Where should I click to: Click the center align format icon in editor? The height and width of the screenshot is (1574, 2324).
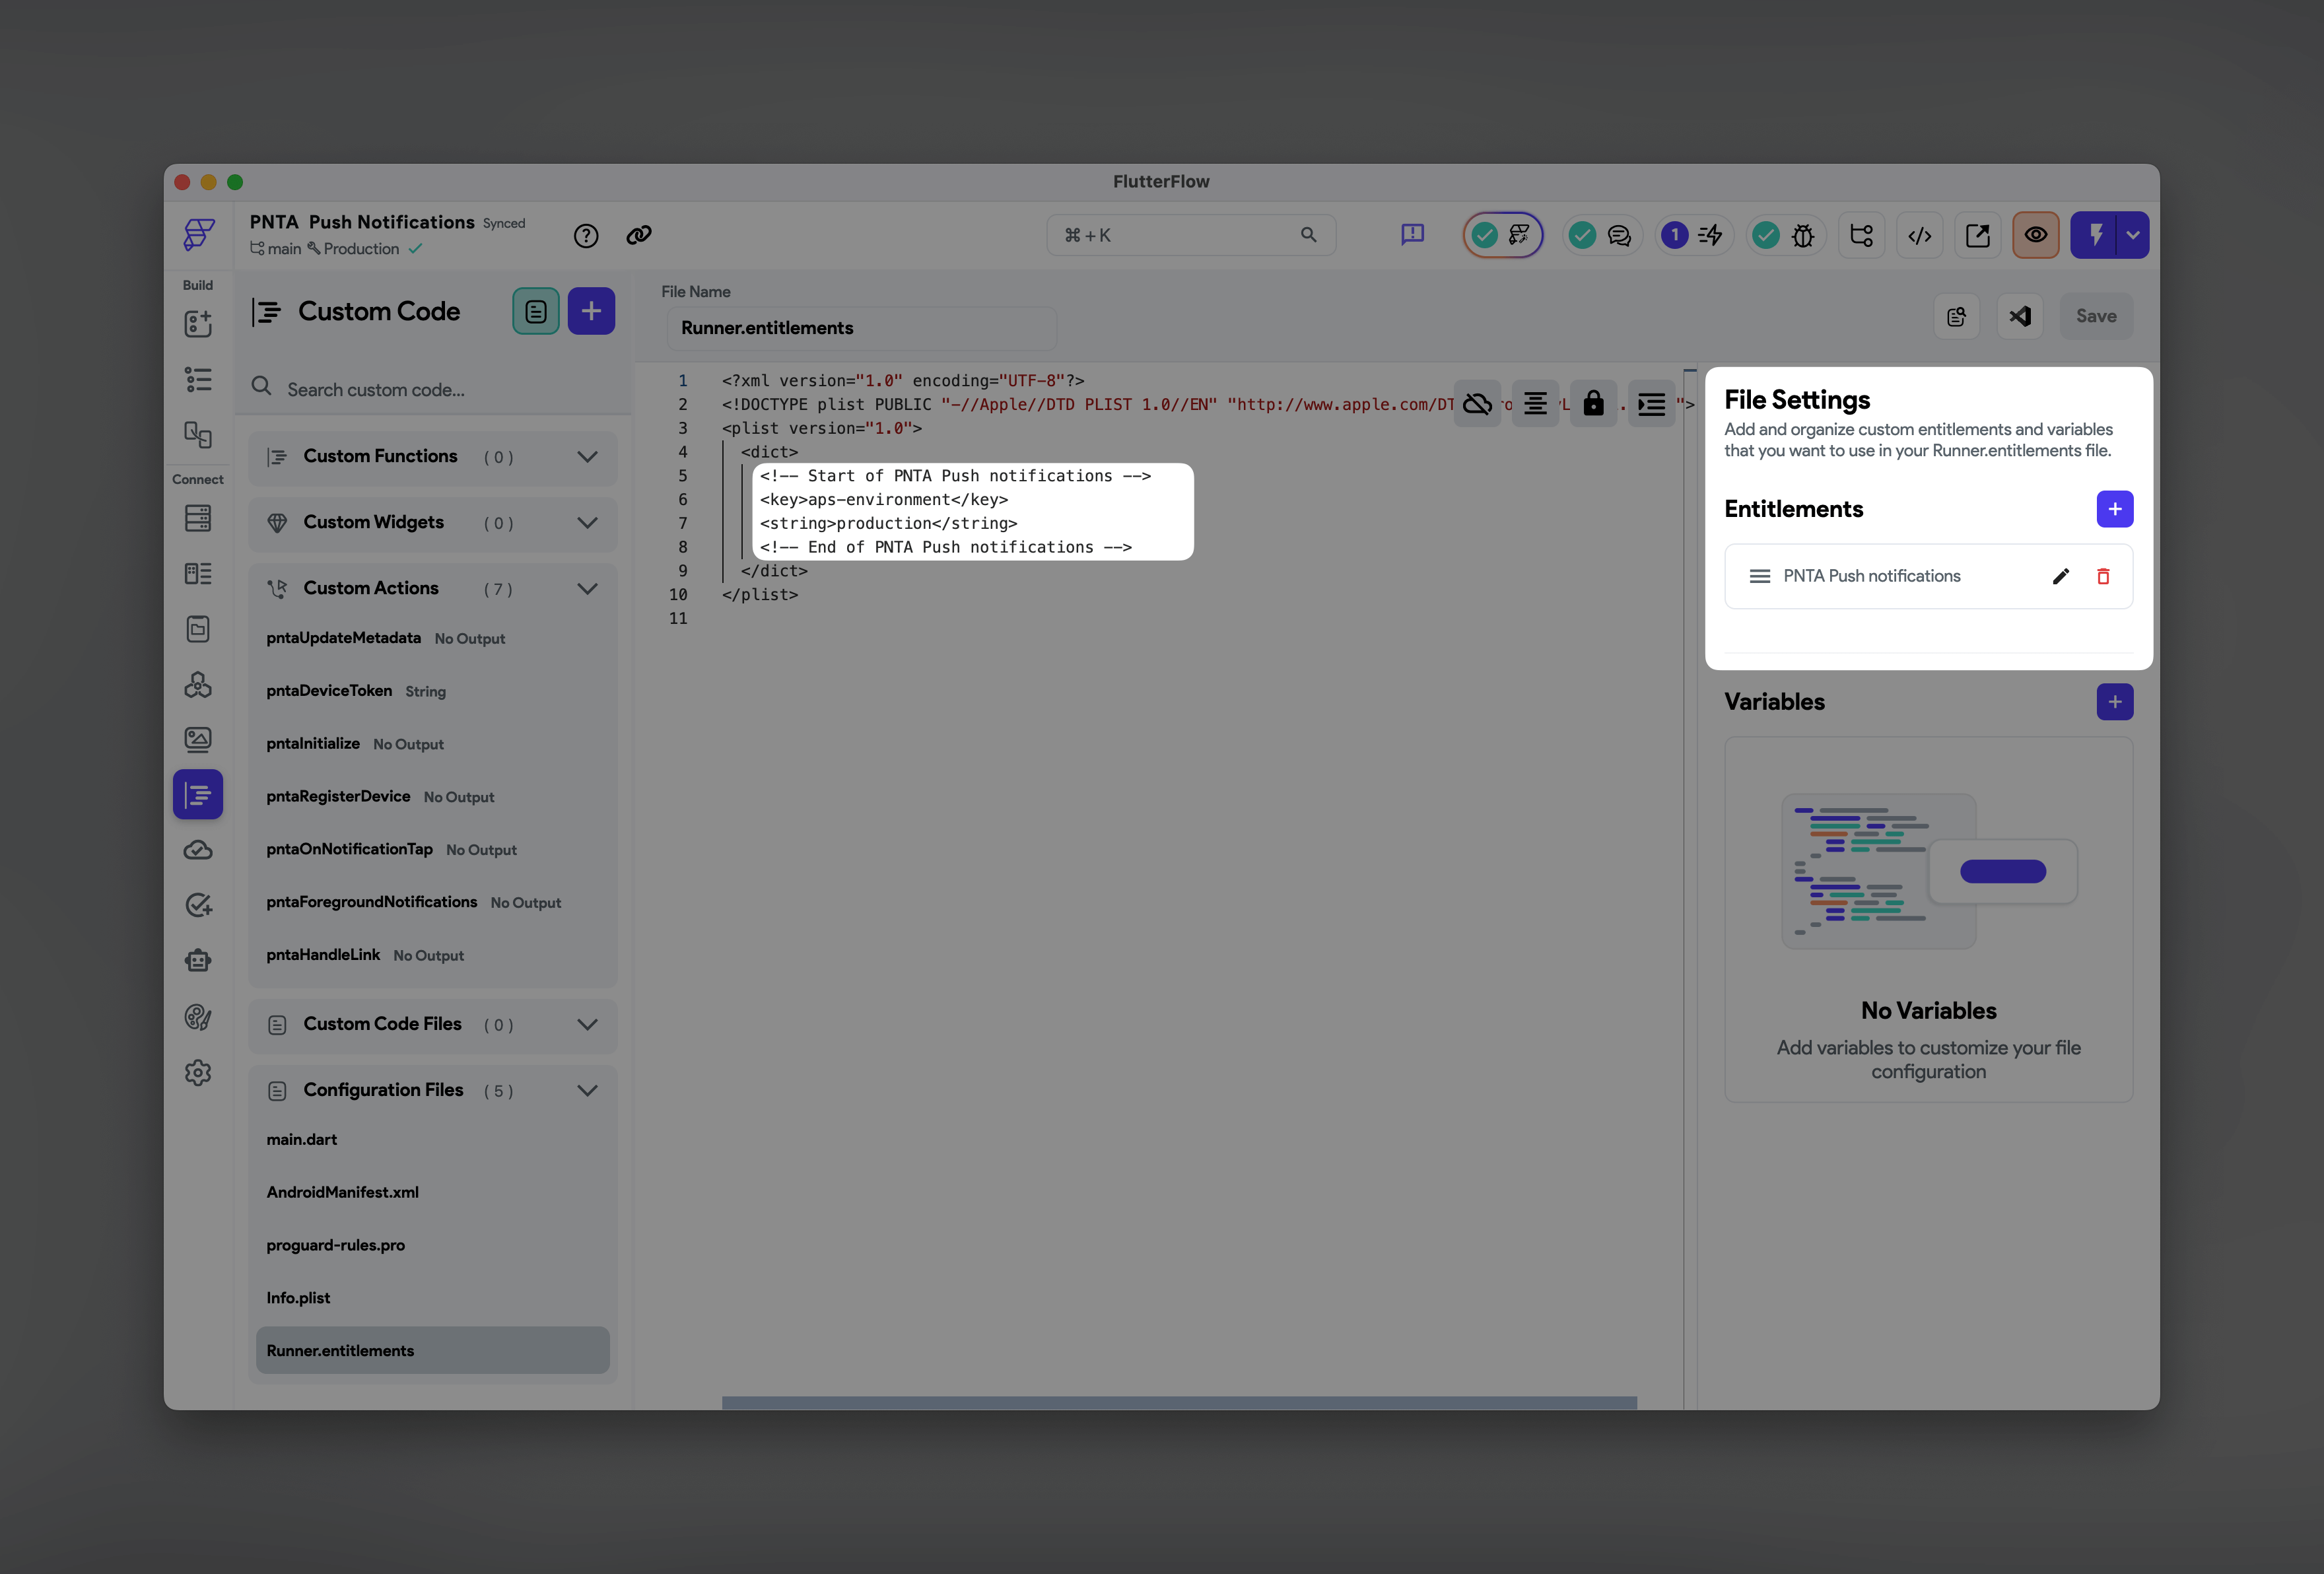[1535, 404]
